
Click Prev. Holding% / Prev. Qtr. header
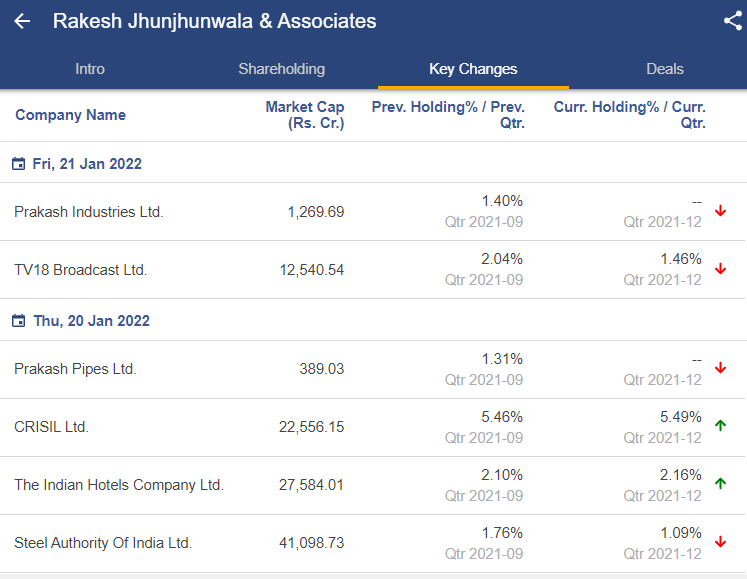click(x=448, y=115)
